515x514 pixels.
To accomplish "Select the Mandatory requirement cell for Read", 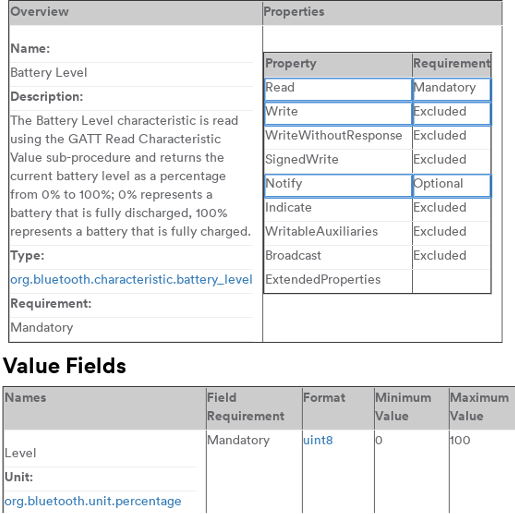I will pos(452,90).
